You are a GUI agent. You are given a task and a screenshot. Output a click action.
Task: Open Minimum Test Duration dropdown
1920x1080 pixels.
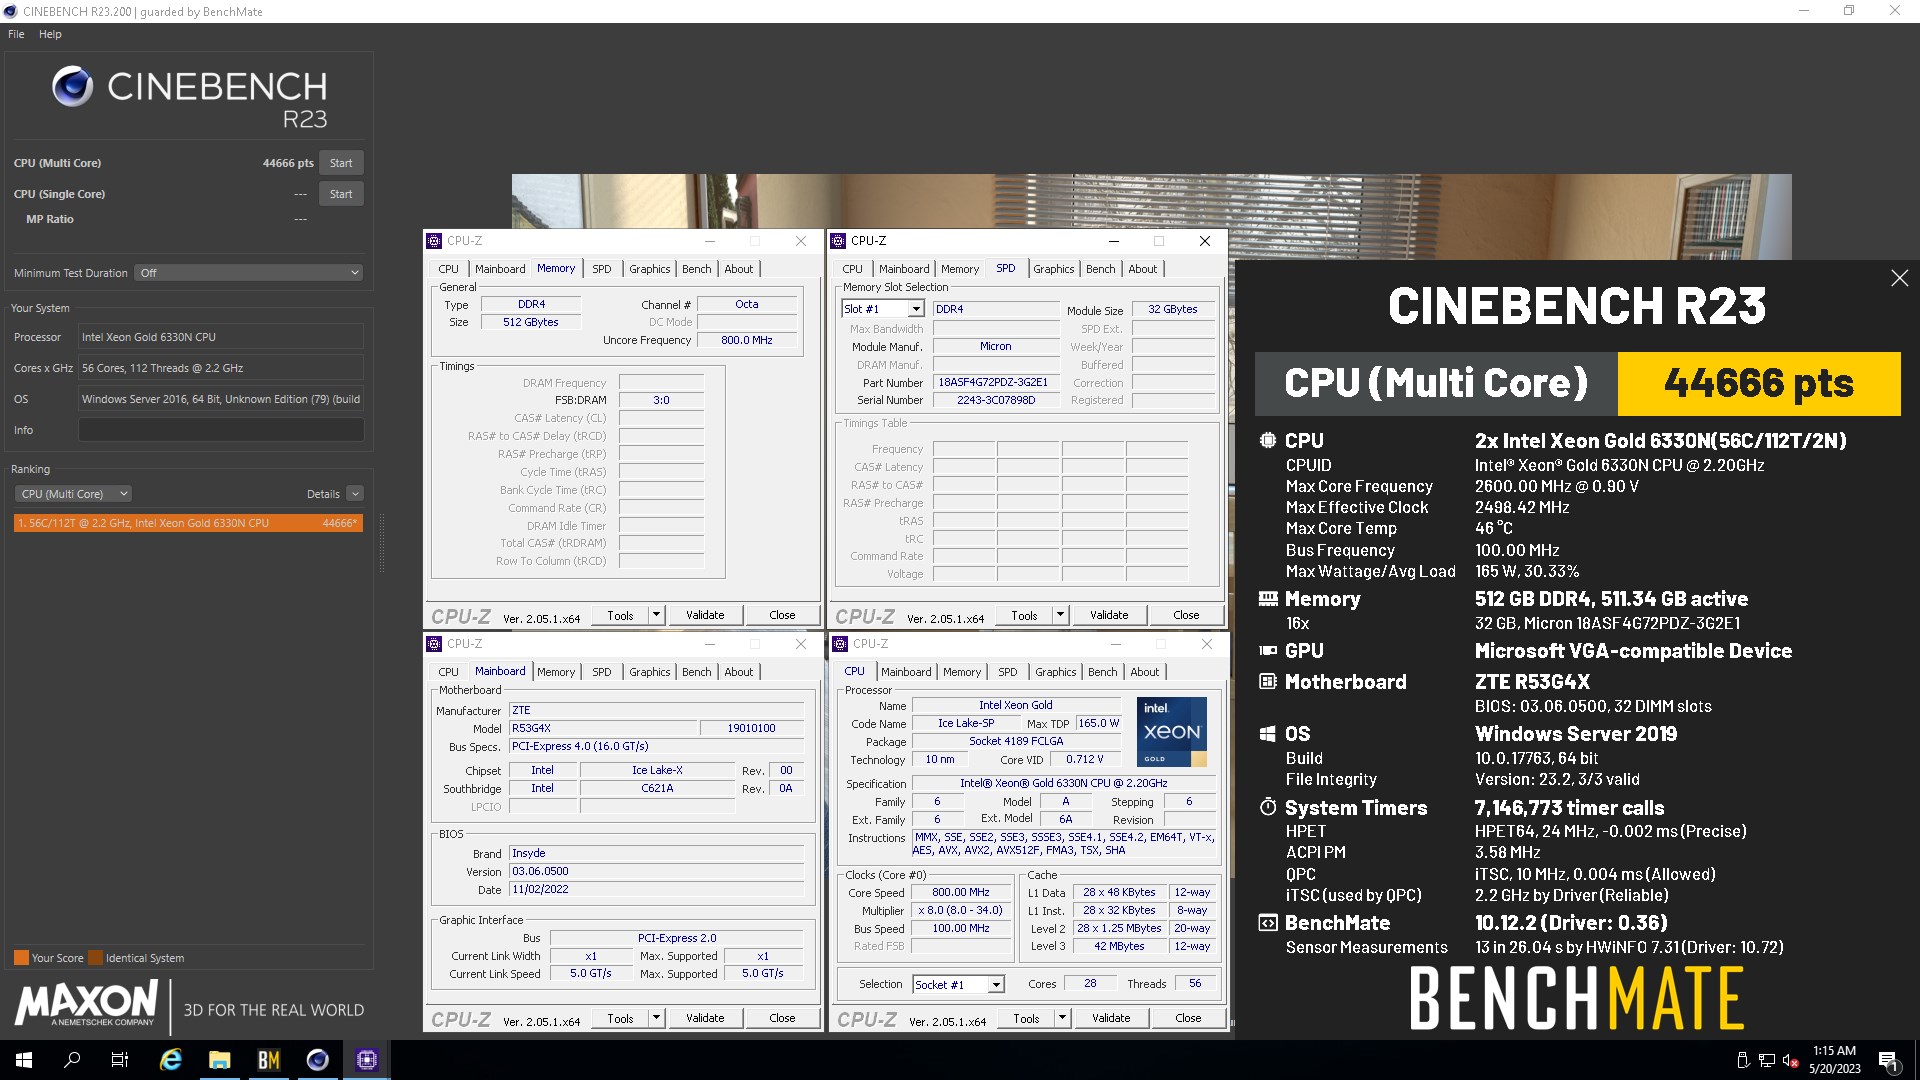click(248, 273)
